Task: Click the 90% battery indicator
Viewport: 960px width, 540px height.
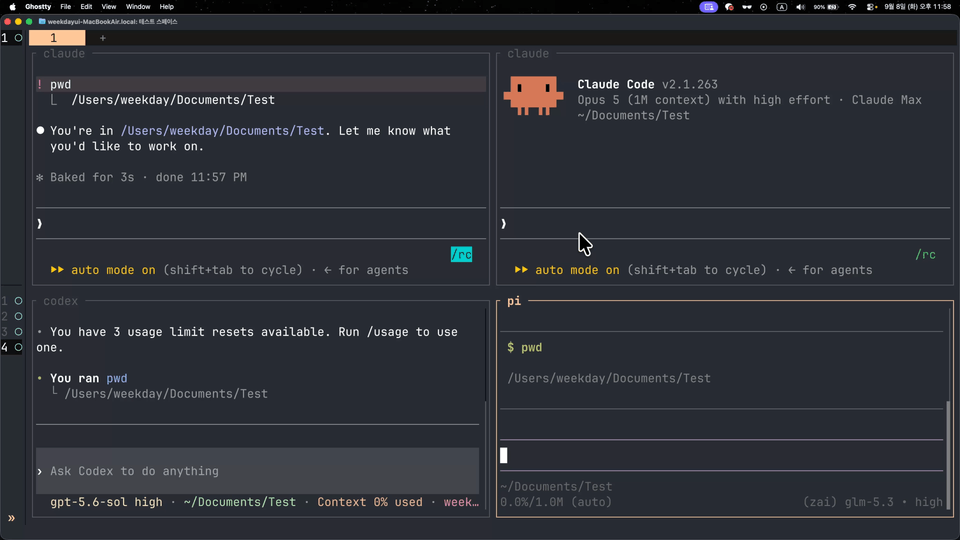Action: (x=825, y=7)
